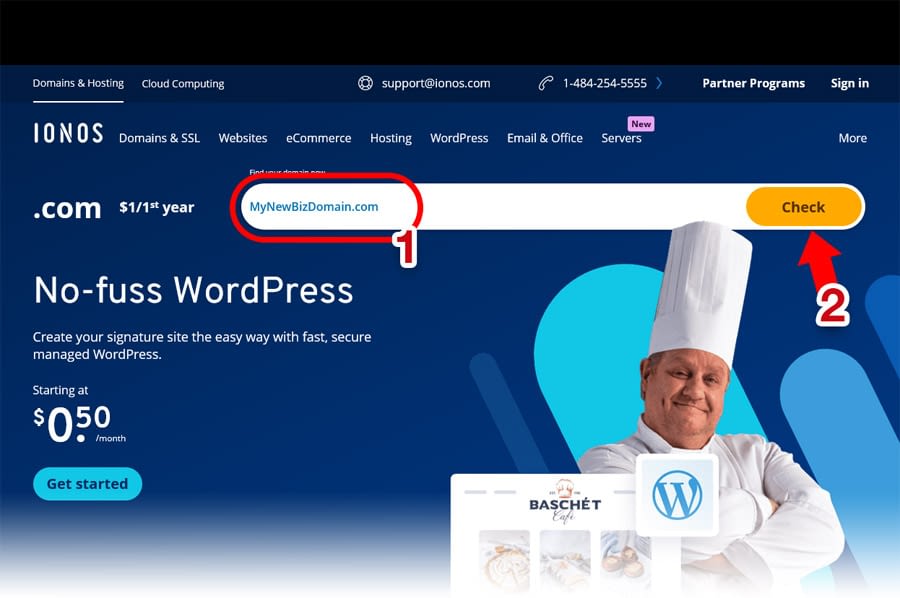The image size is (900, 598).
Task: Click the New badge above Servers
Action: pos(641,124)
